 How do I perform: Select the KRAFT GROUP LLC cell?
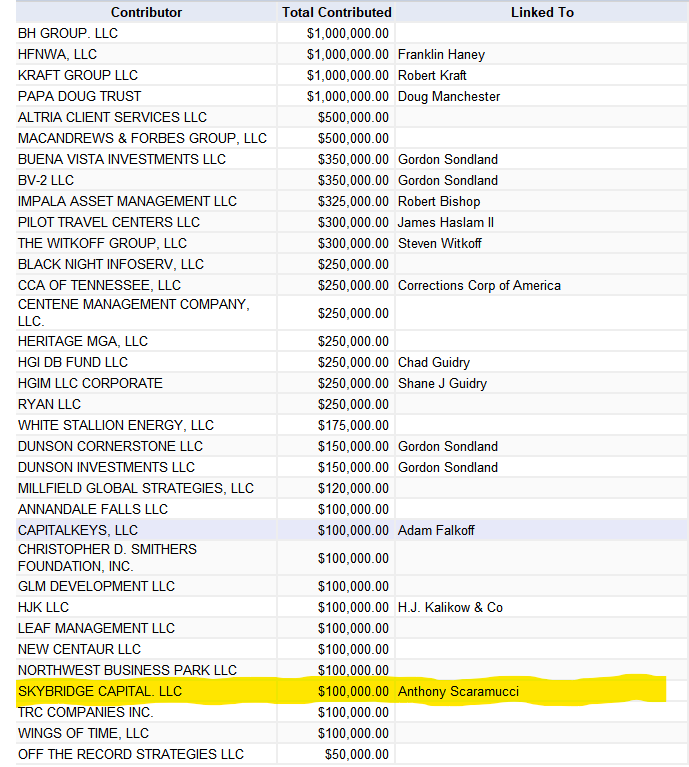tap(146, 75)
